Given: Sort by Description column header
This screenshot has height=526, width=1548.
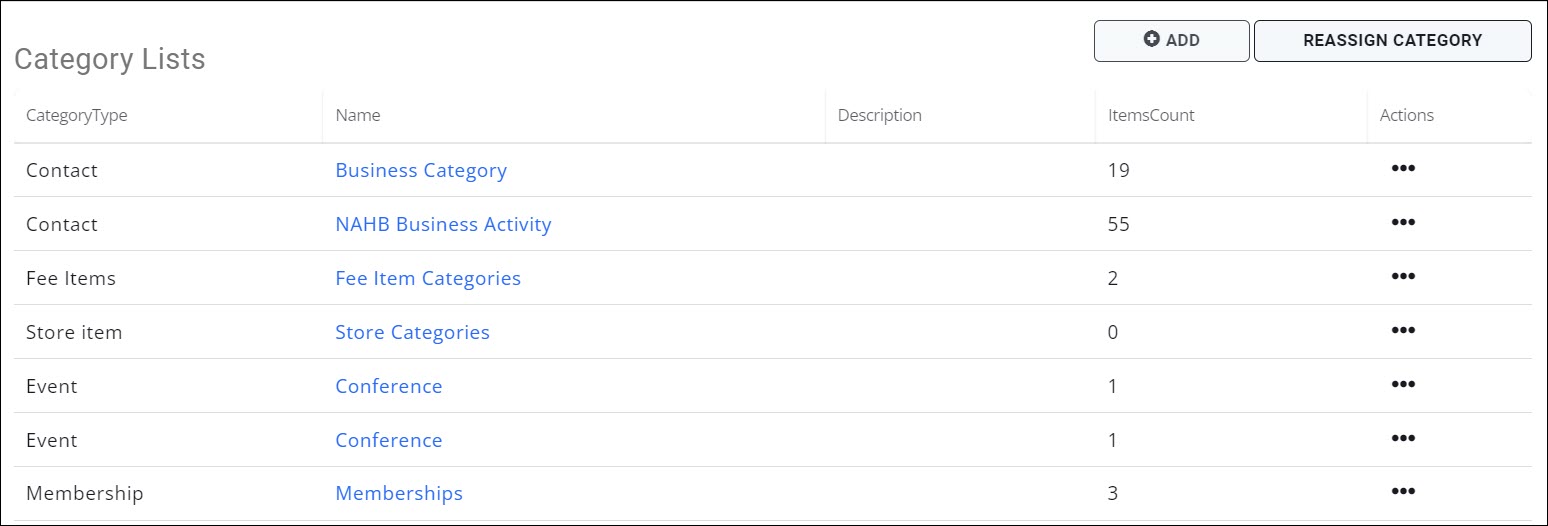Looking at the screenshot, I should point(880,115).
